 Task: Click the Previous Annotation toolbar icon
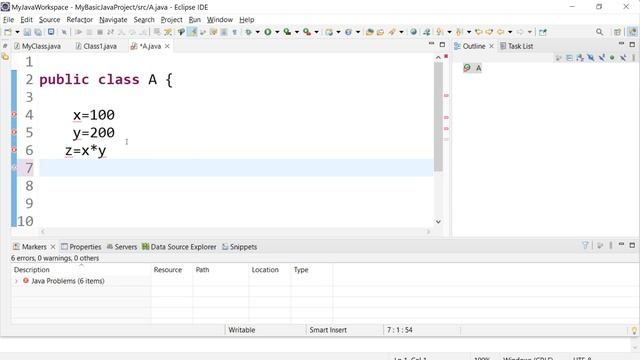pyautogui.click(x=459, y=32)
